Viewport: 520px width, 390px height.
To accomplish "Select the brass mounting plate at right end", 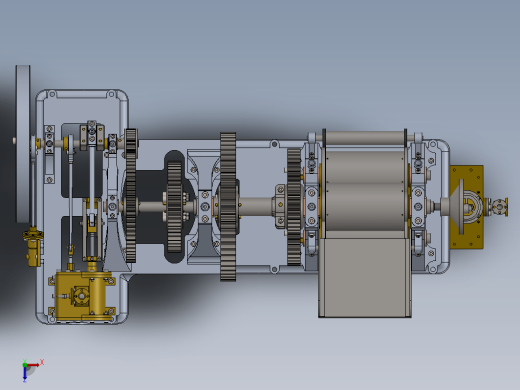I will [467, 207].
